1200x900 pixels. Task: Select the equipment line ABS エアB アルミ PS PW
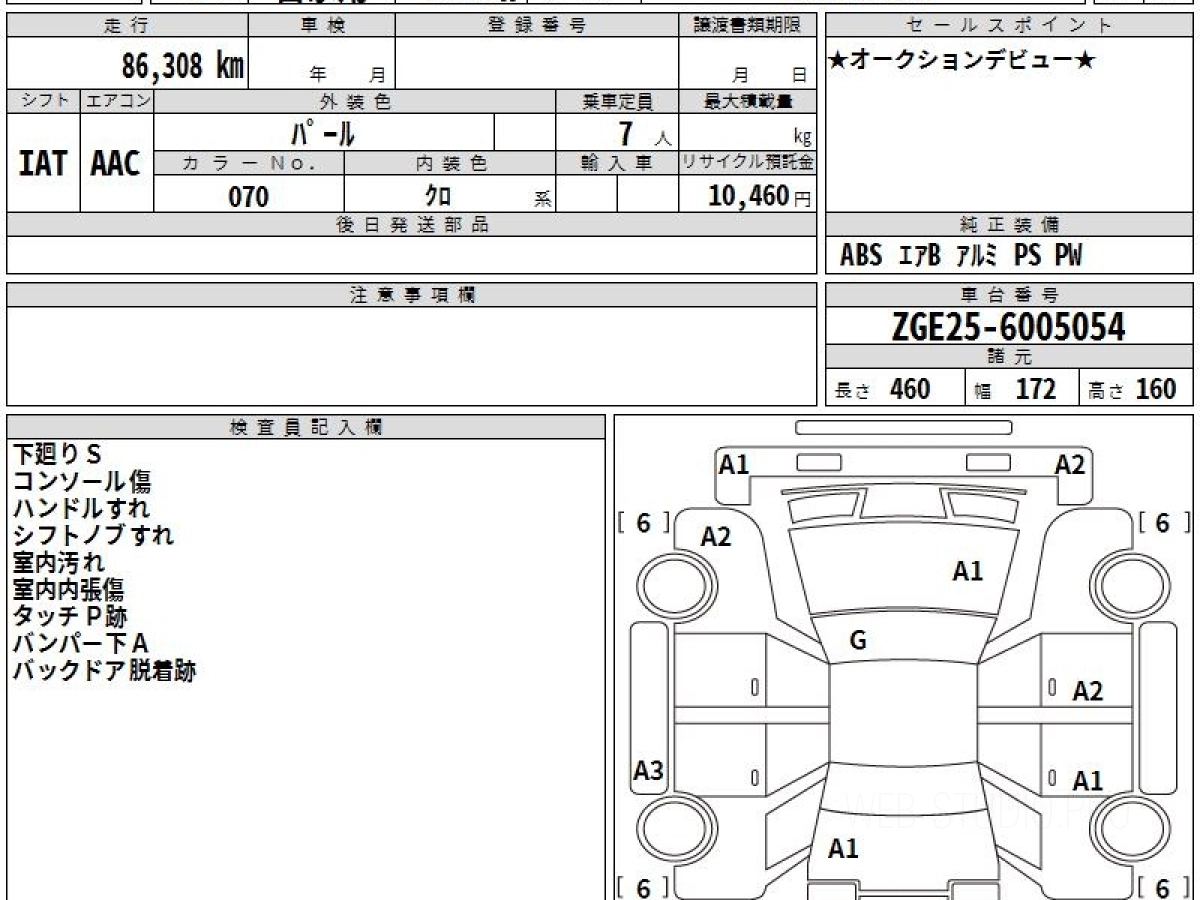tap(960, 256)
